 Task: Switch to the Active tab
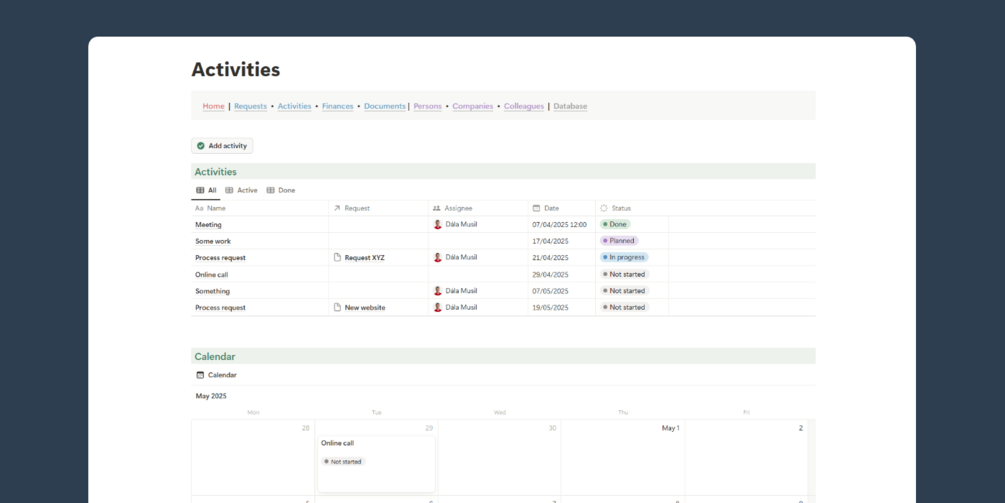(241, 190)
